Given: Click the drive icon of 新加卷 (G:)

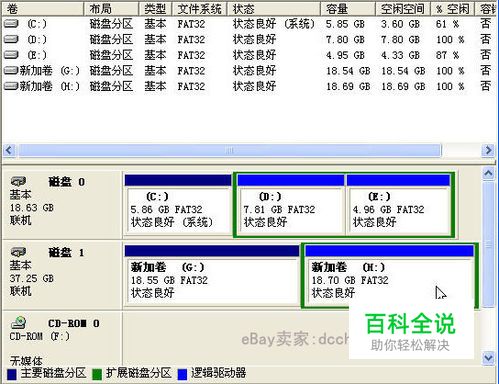Looking at the screenshot, I should (11, 70).
